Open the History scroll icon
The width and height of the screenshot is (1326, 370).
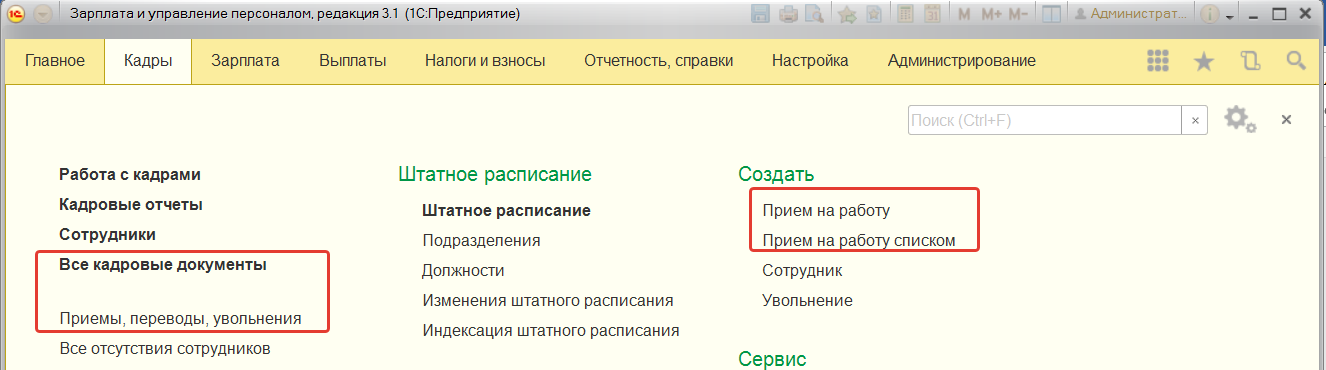[1250, 61]
